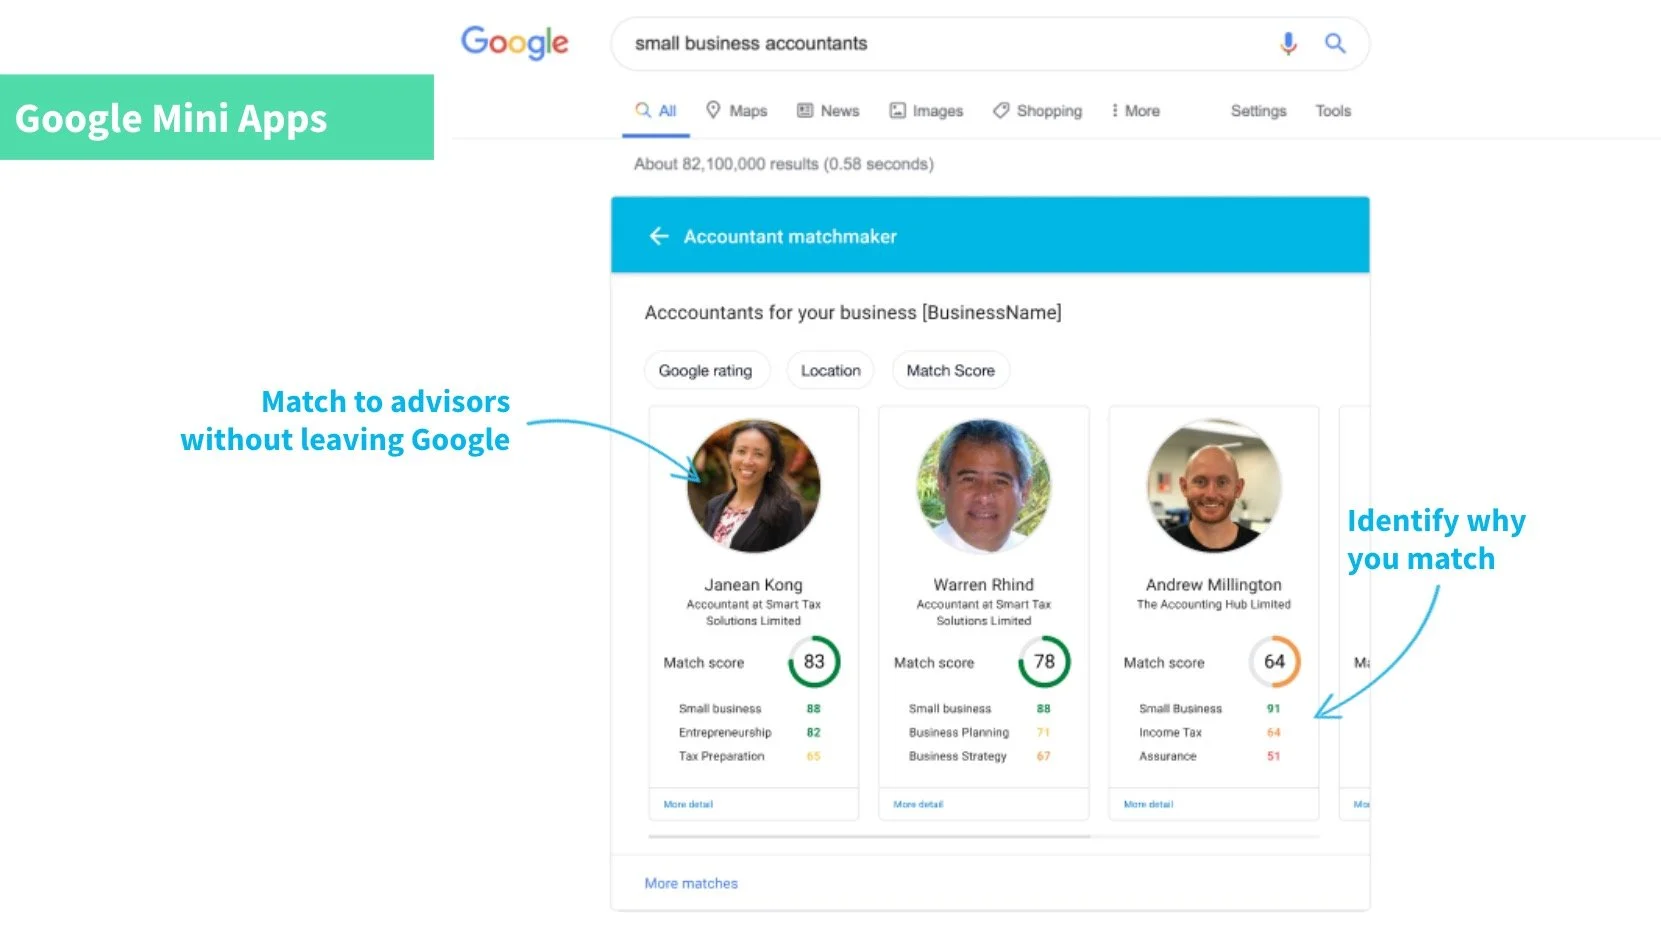Filter by Location chip
The height and width of the screenshot is (926, 1661).
coord(831,371)
